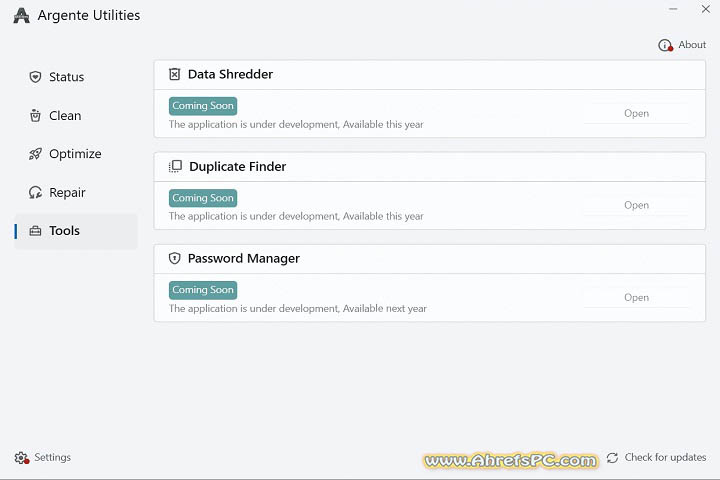Click Coming Soon badge under Password Manager
This screenshot has height=480, width=720.
tap(203, 290)
